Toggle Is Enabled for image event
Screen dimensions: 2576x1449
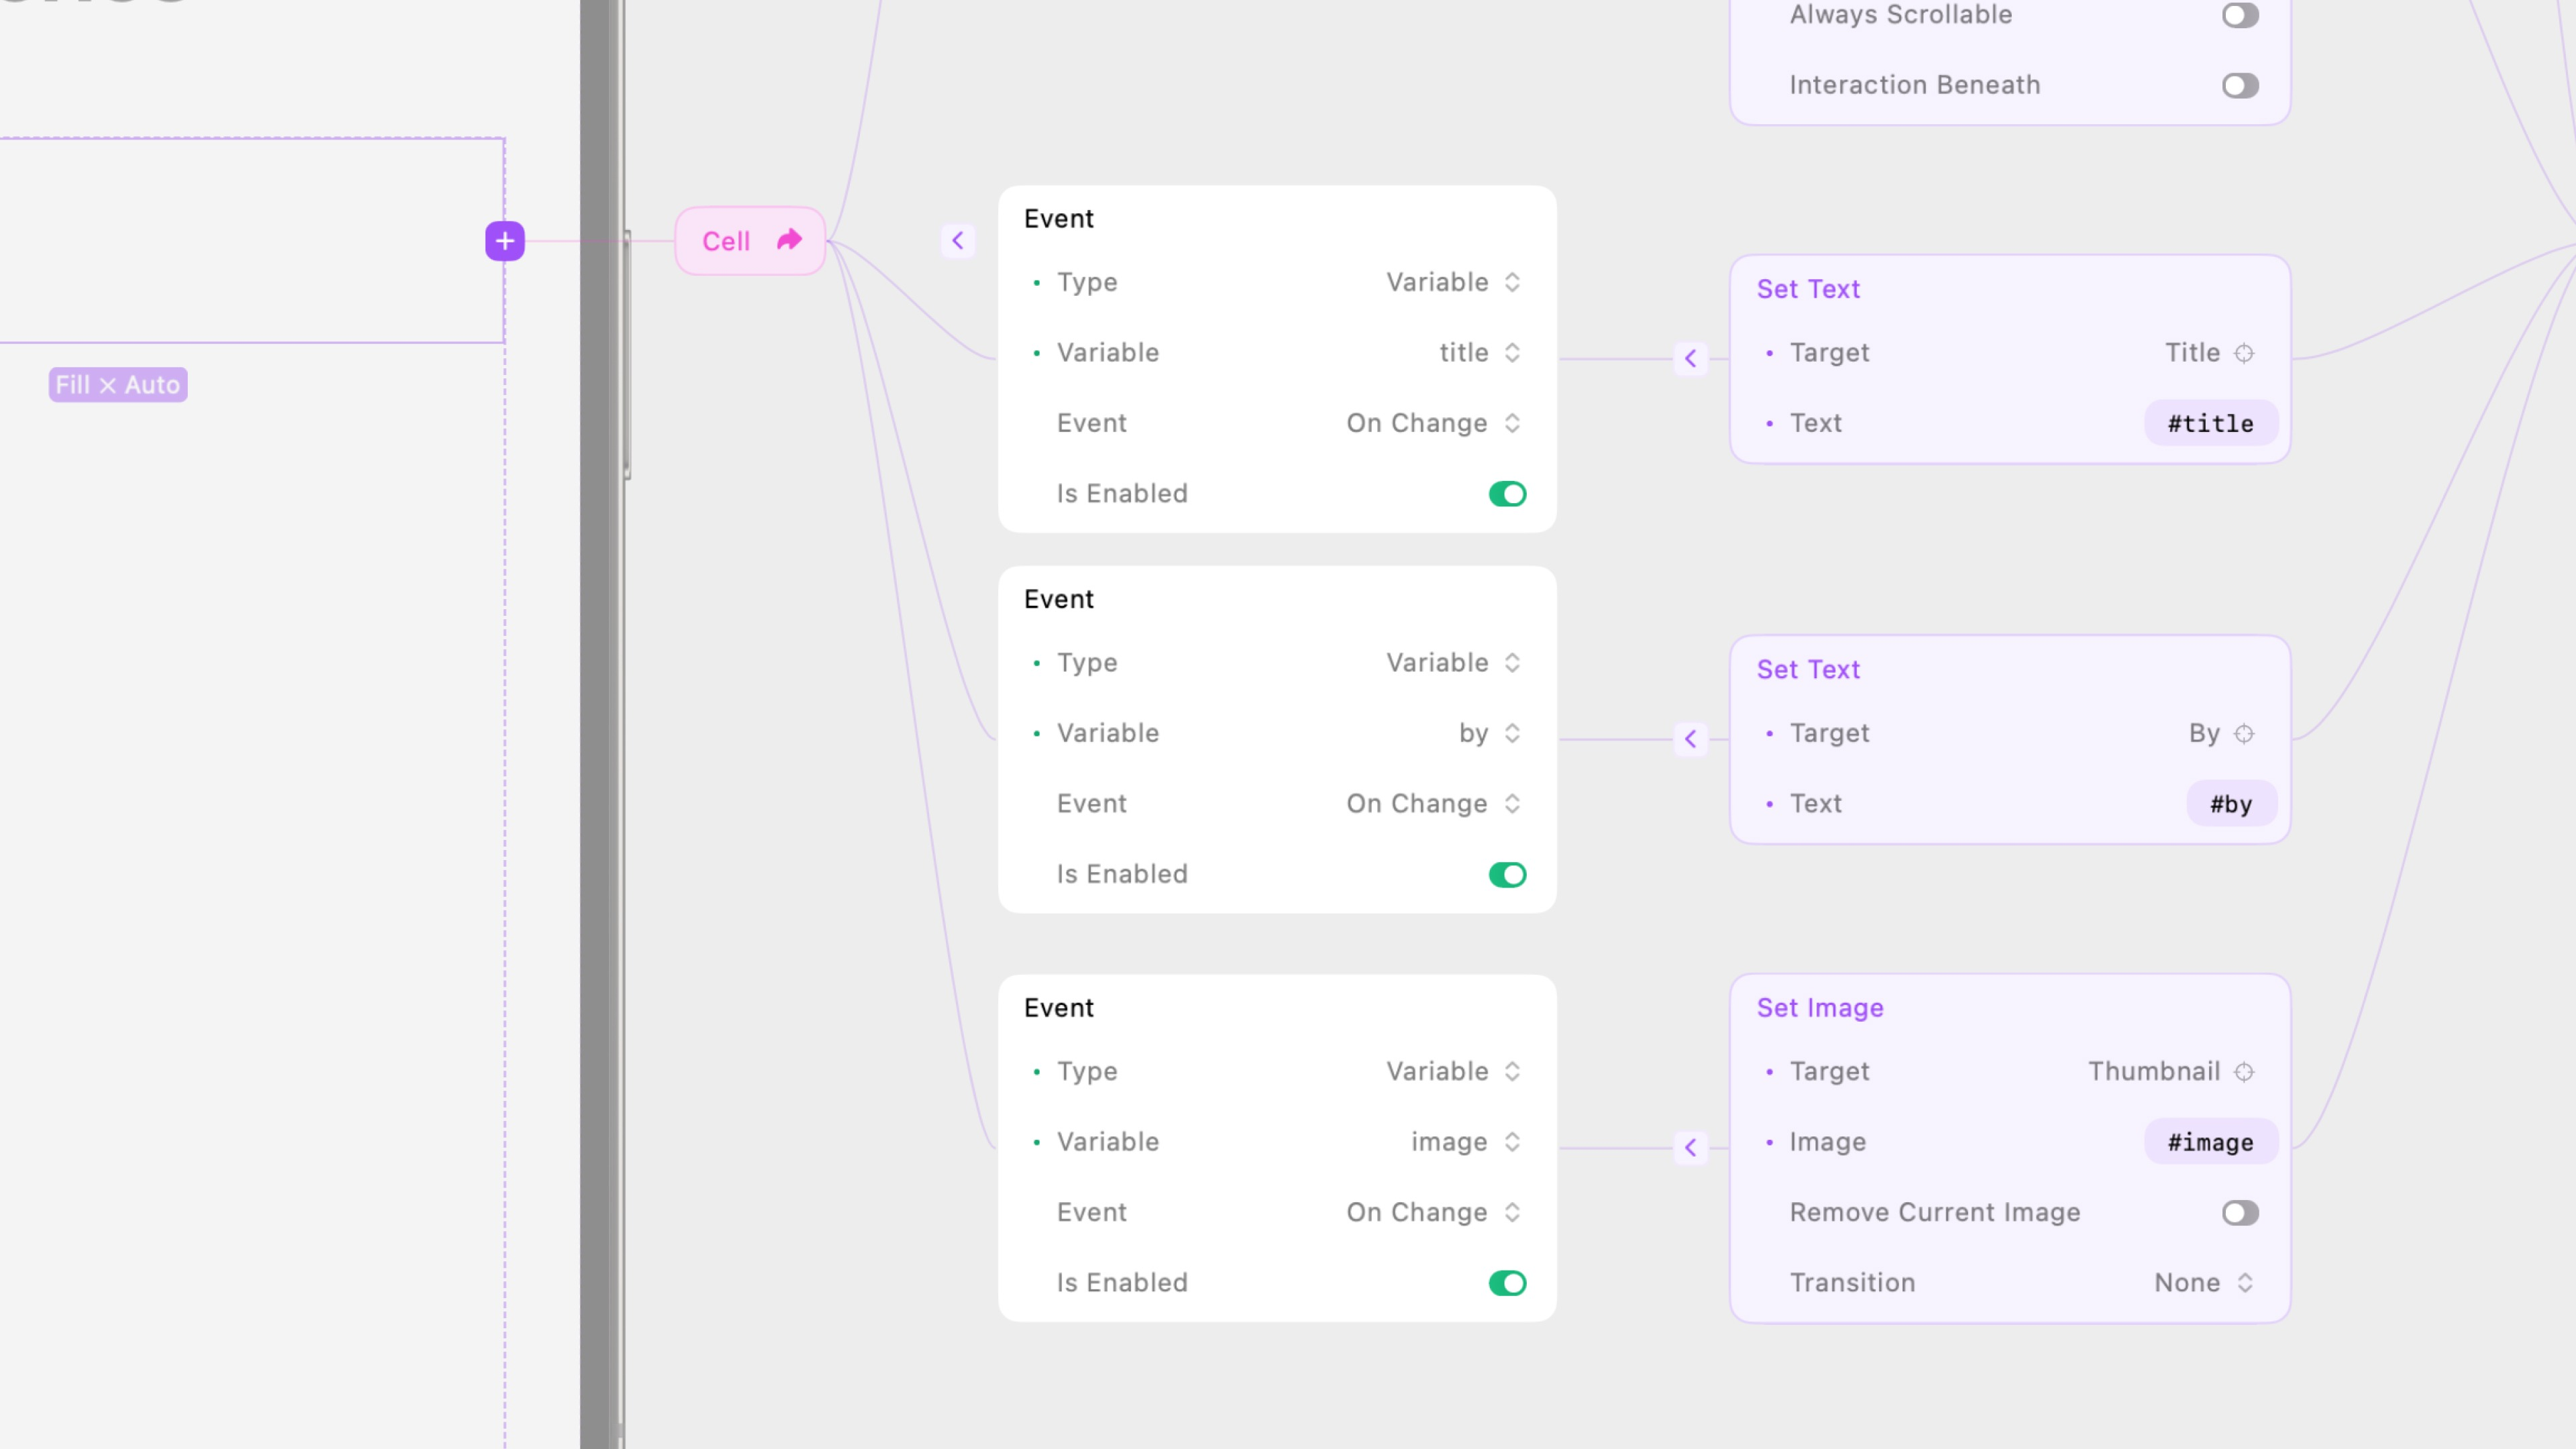(x=1507, y=1283)
